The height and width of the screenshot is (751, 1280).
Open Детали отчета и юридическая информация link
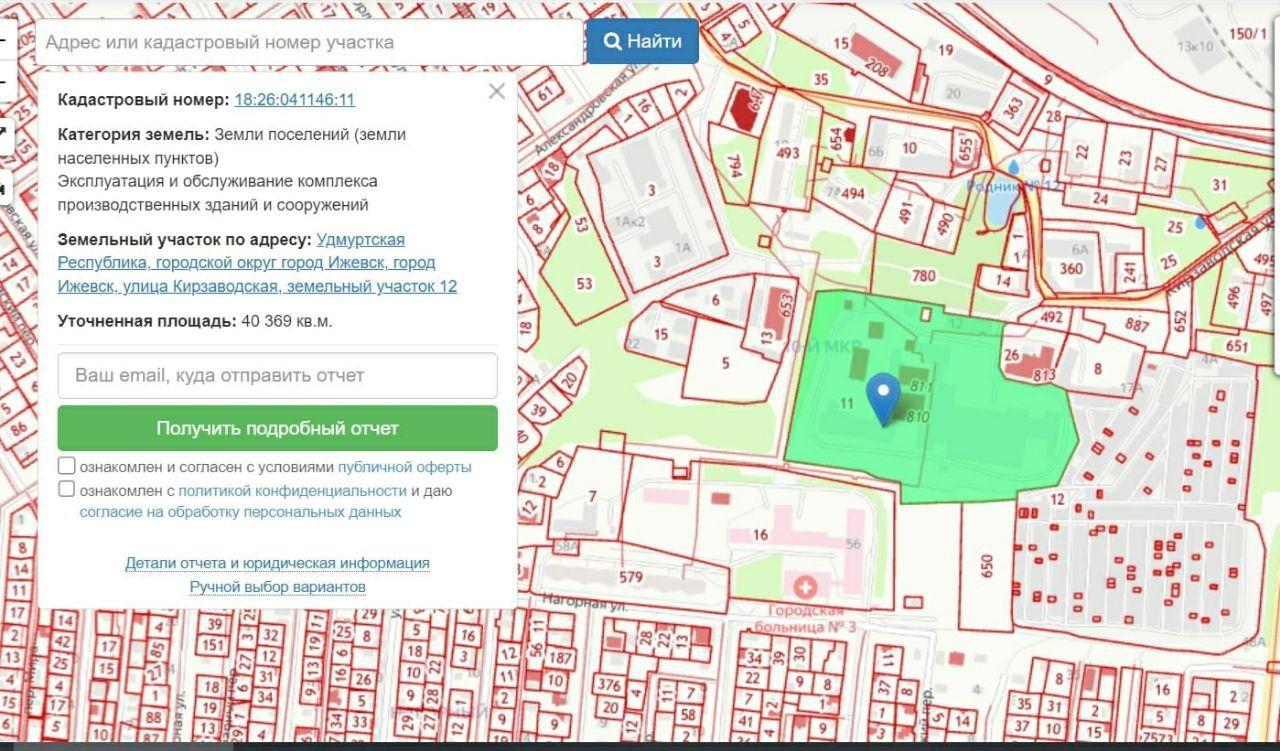[x=277, y=563]
